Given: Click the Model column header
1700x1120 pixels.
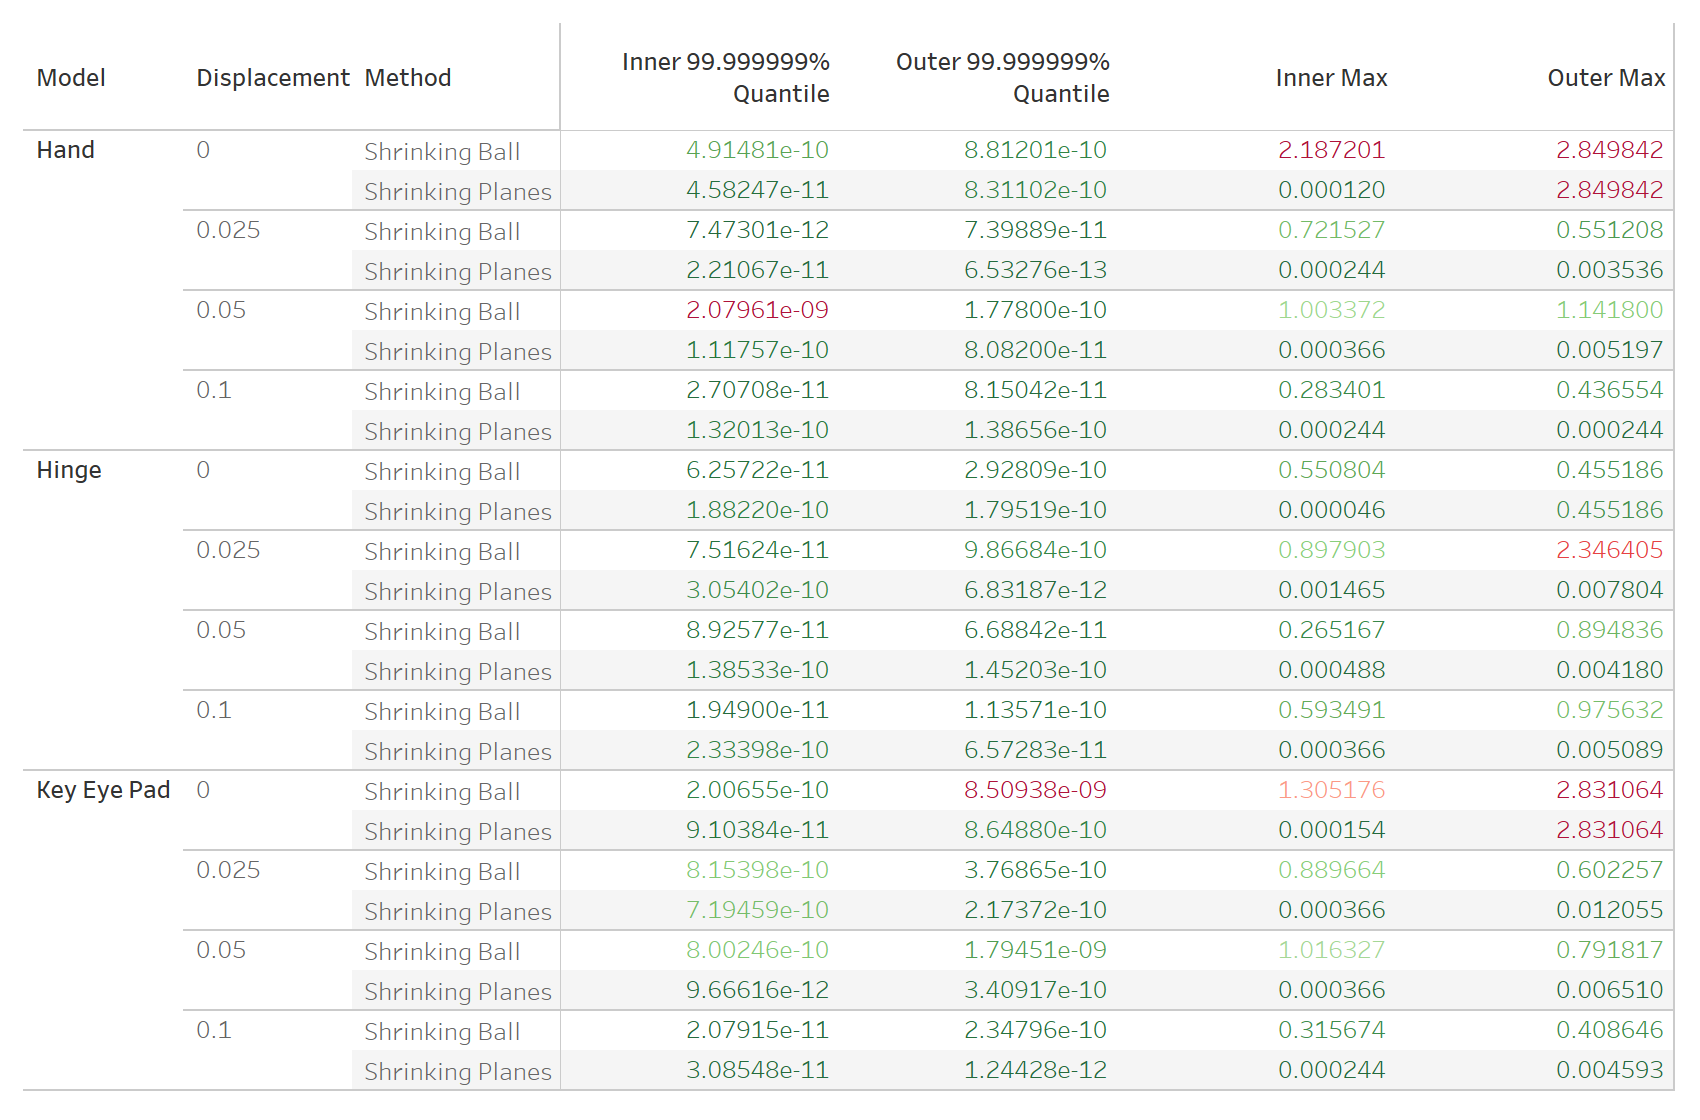Looking at the screenshot, I should 71,78.
